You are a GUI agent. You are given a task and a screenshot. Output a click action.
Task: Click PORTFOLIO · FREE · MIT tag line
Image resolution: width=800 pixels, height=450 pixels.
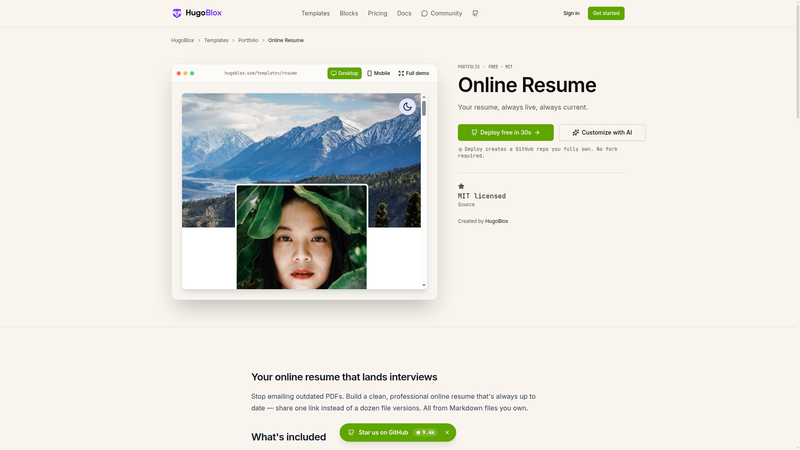[485, 67]
